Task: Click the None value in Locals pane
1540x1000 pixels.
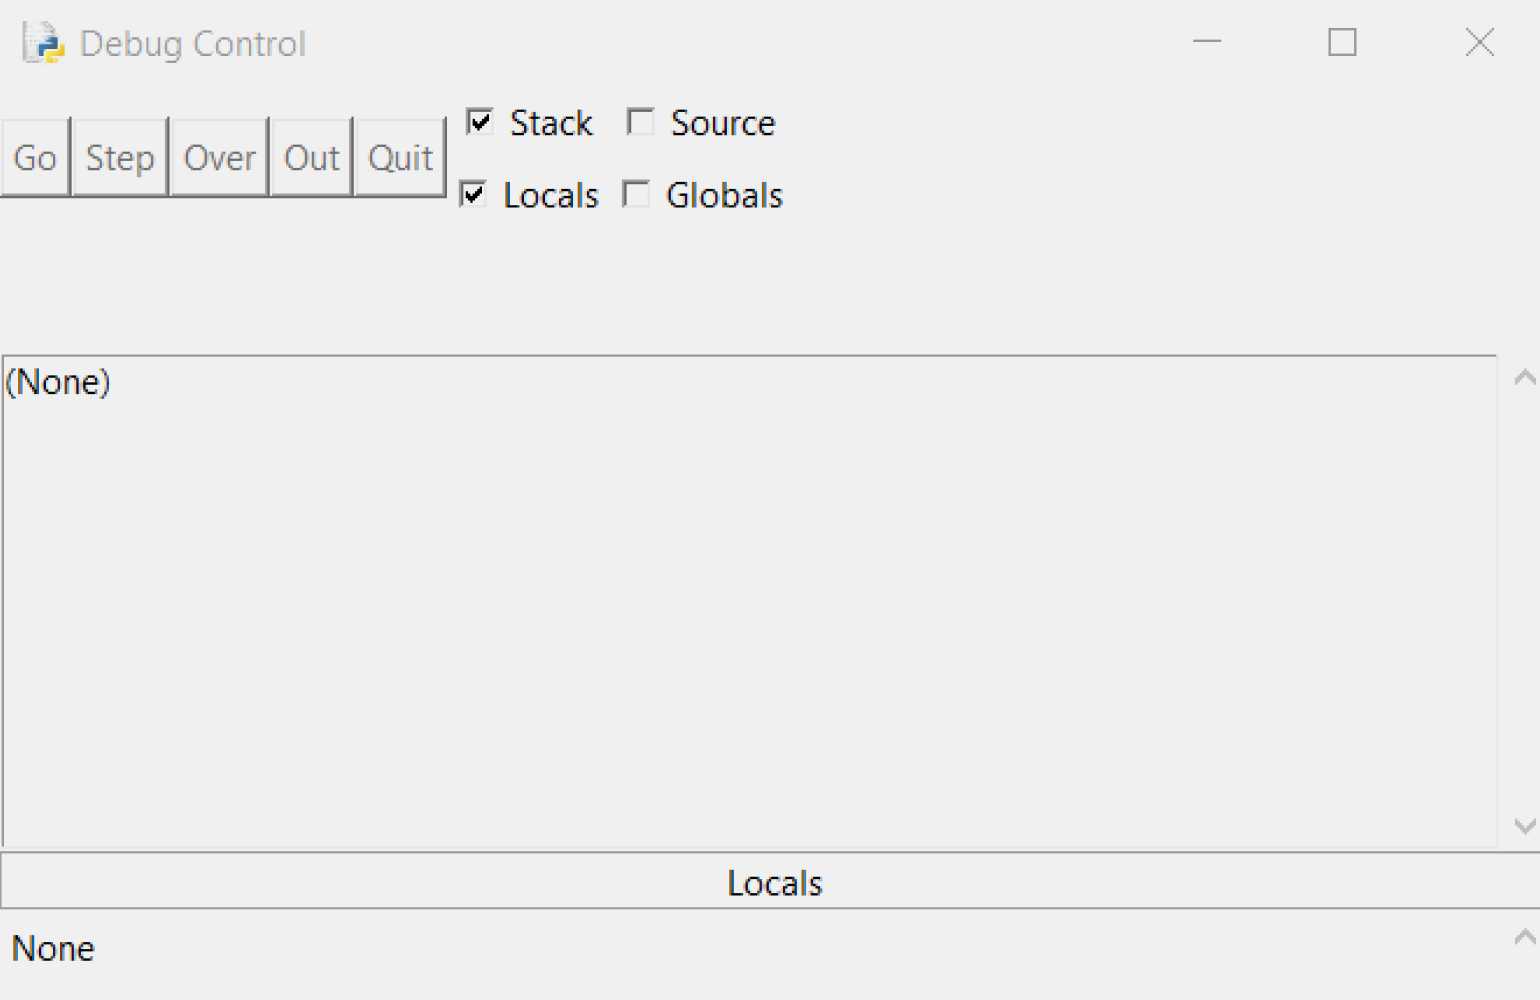Action: tap(53, 948)
